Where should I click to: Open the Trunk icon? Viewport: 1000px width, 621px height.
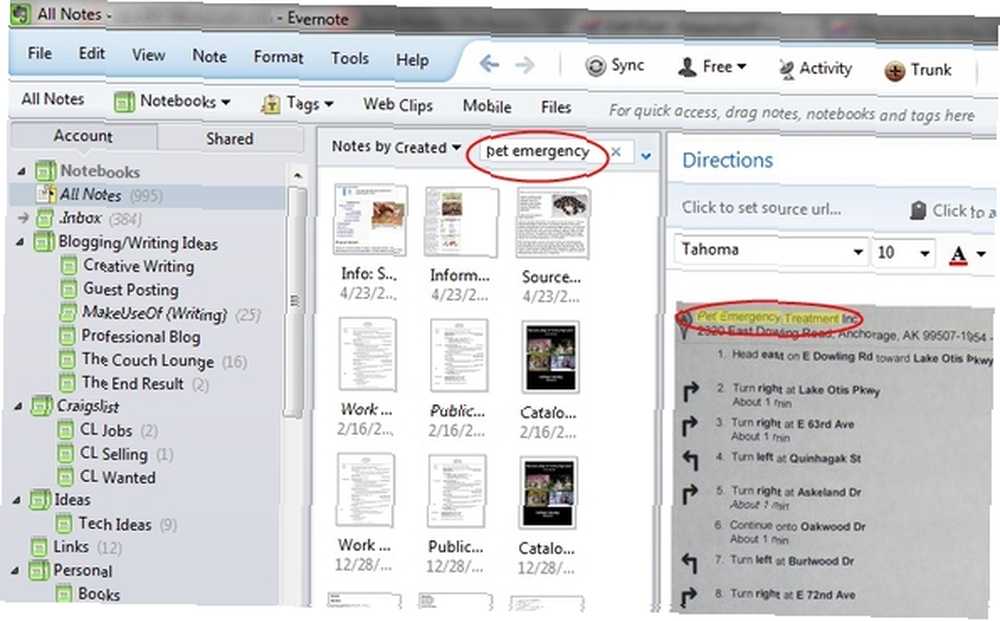tap(894, 71)
